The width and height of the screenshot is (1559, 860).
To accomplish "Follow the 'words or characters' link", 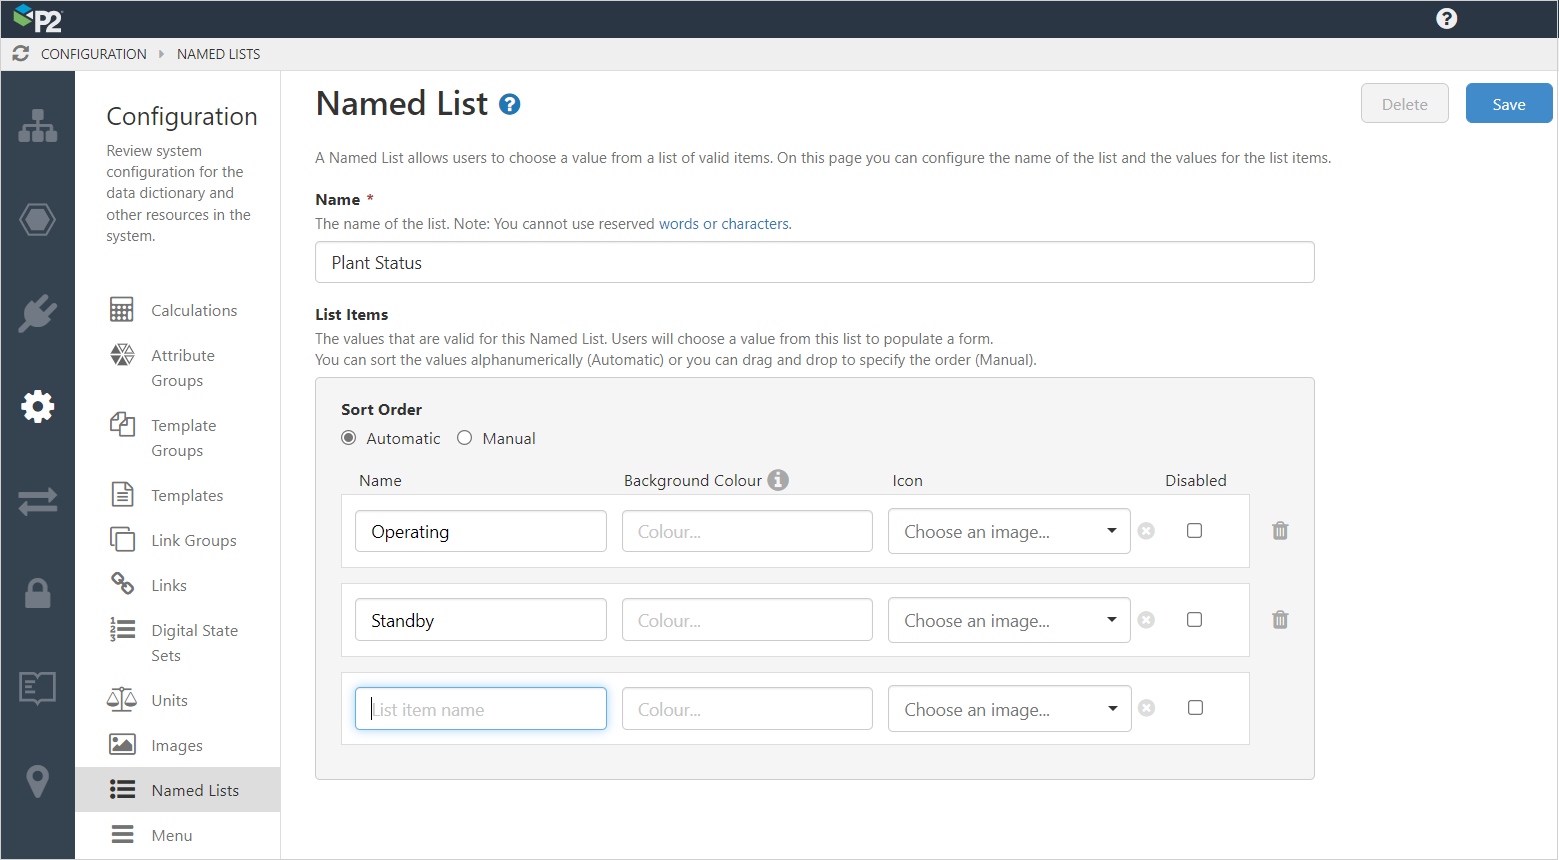I will pos(724,224).
